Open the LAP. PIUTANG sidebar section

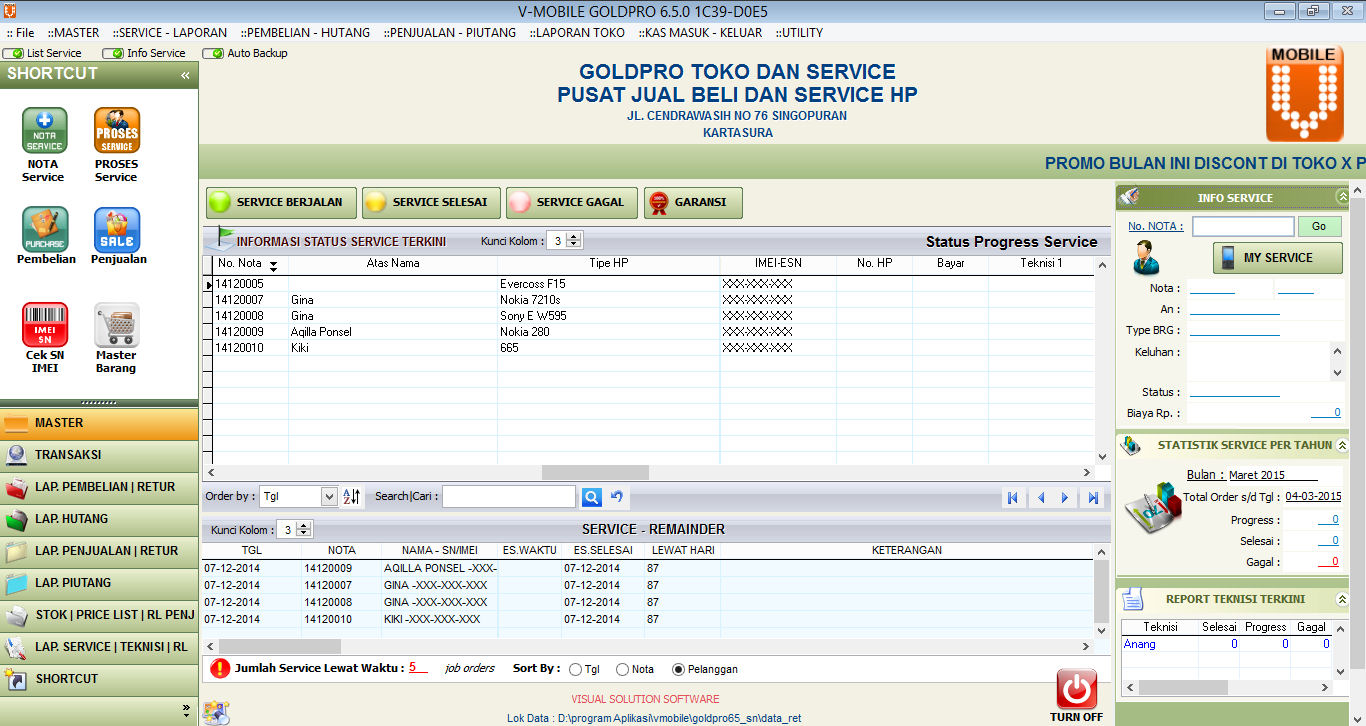99,583
